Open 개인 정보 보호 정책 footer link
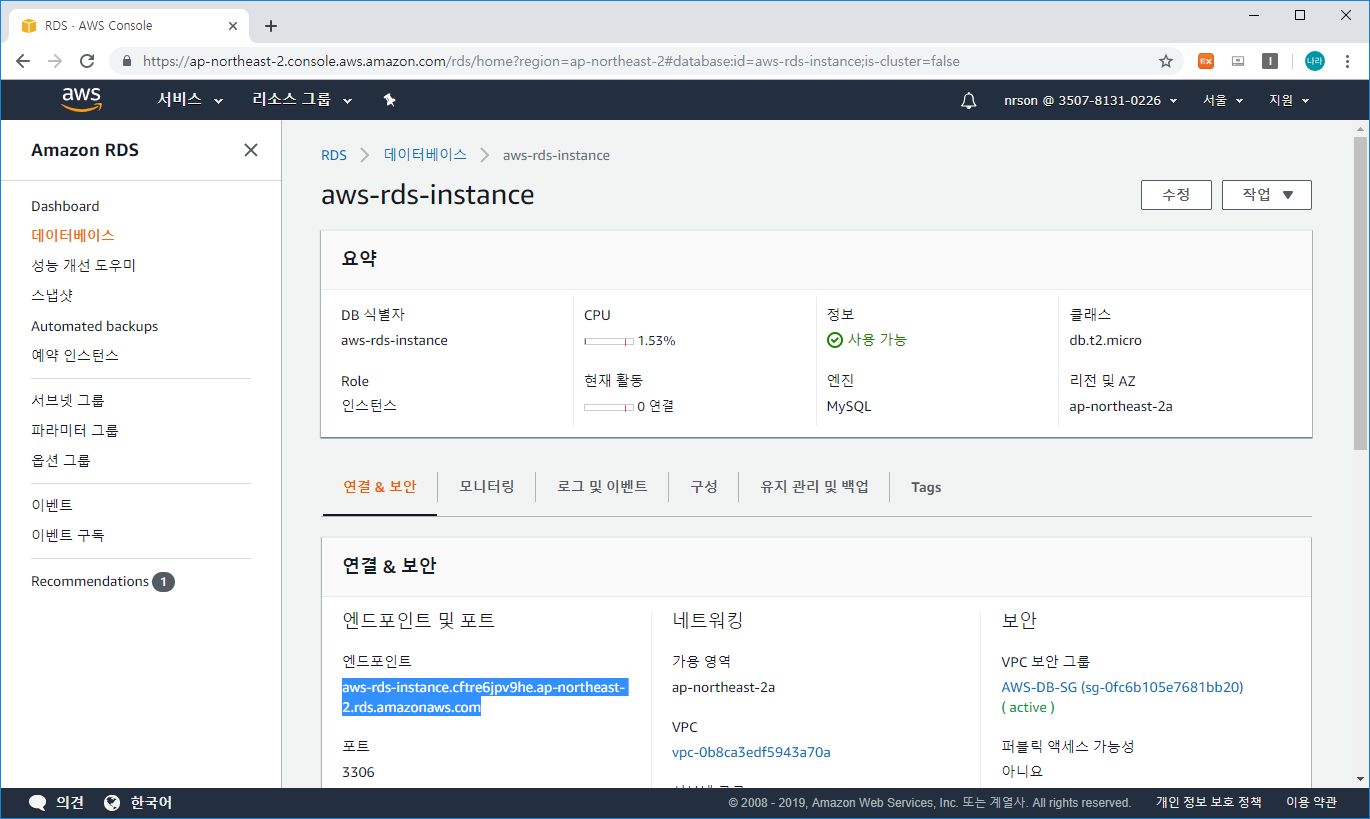Viewport: 1370px width, 819px height. pos(1208,802)
